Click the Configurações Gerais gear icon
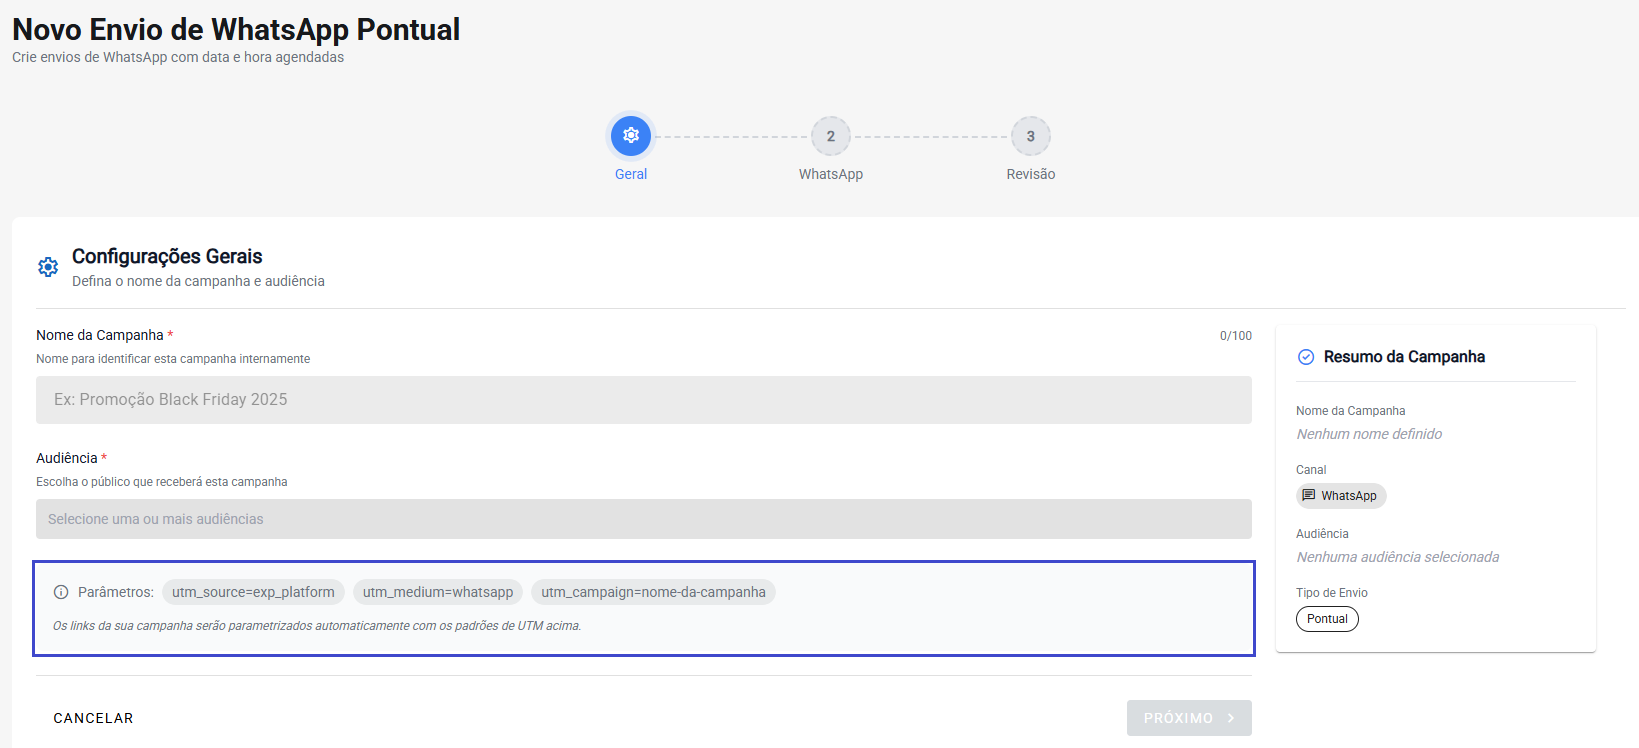Viewport: 1639px width, 748px height. tap(48, 267)
